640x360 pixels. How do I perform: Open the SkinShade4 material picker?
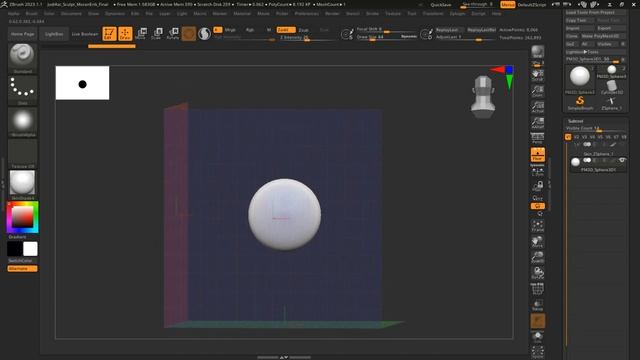click(x=22, y=185)
